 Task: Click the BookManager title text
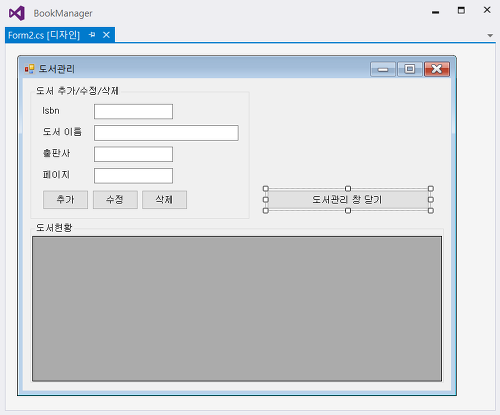tap(63, 13)
